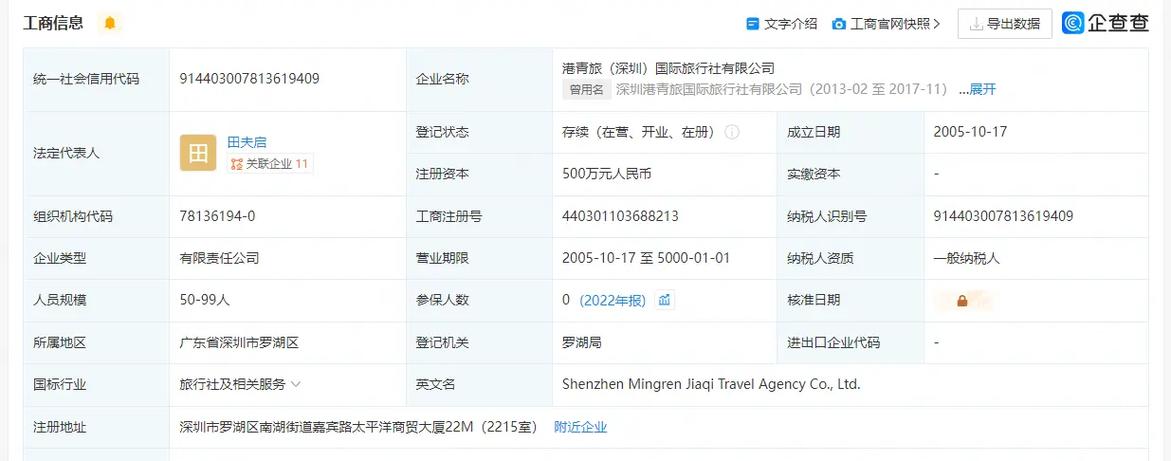Click the camera icon before 工商官网快照
The height and width of the screenshot is (461, 1171).
[839, 24]
